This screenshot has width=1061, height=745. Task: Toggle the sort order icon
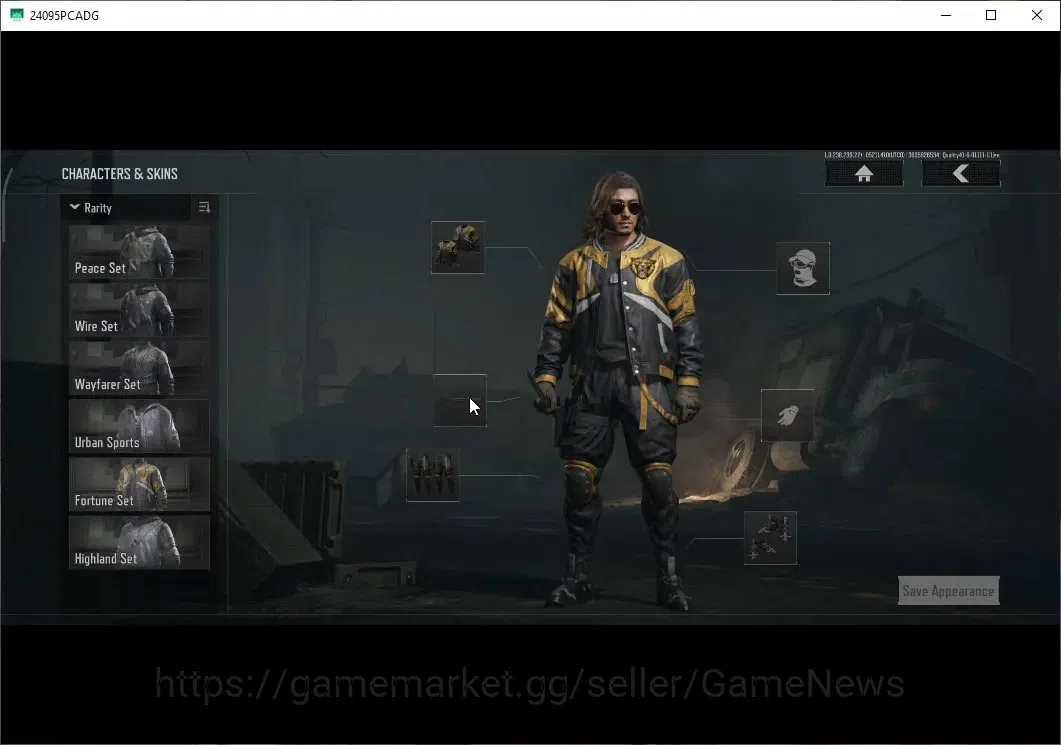204,208
